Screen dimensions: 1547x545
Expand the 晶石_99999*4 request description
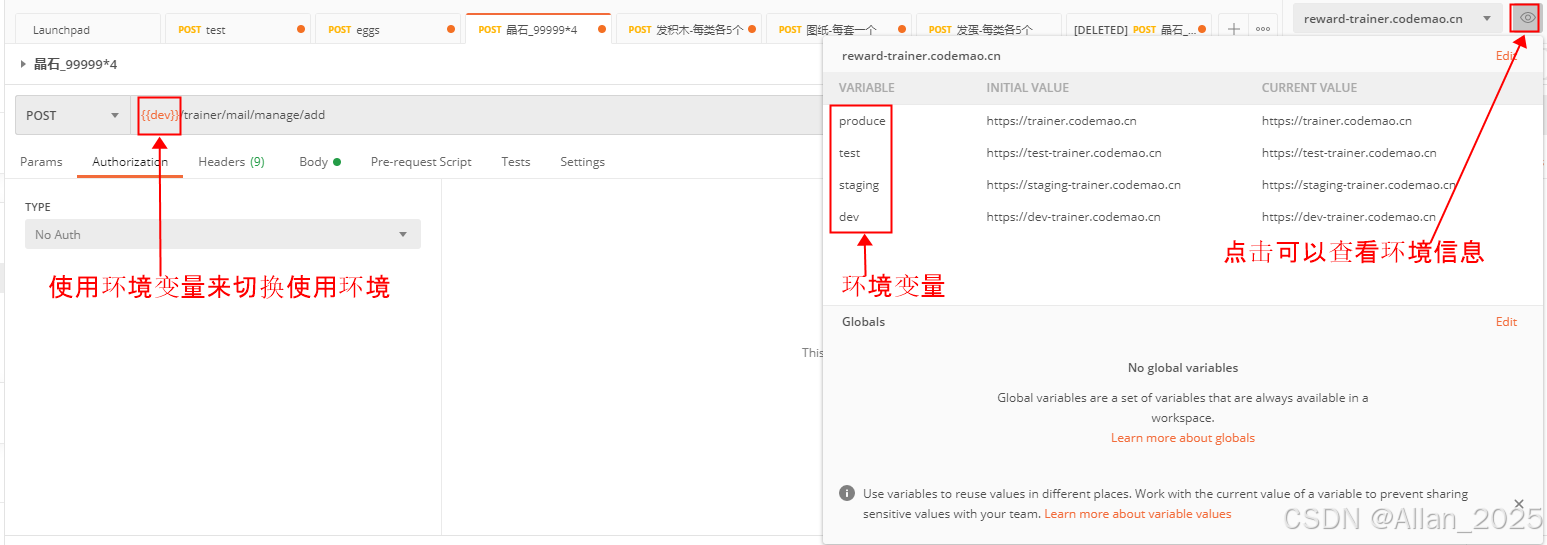pos(24,64)
